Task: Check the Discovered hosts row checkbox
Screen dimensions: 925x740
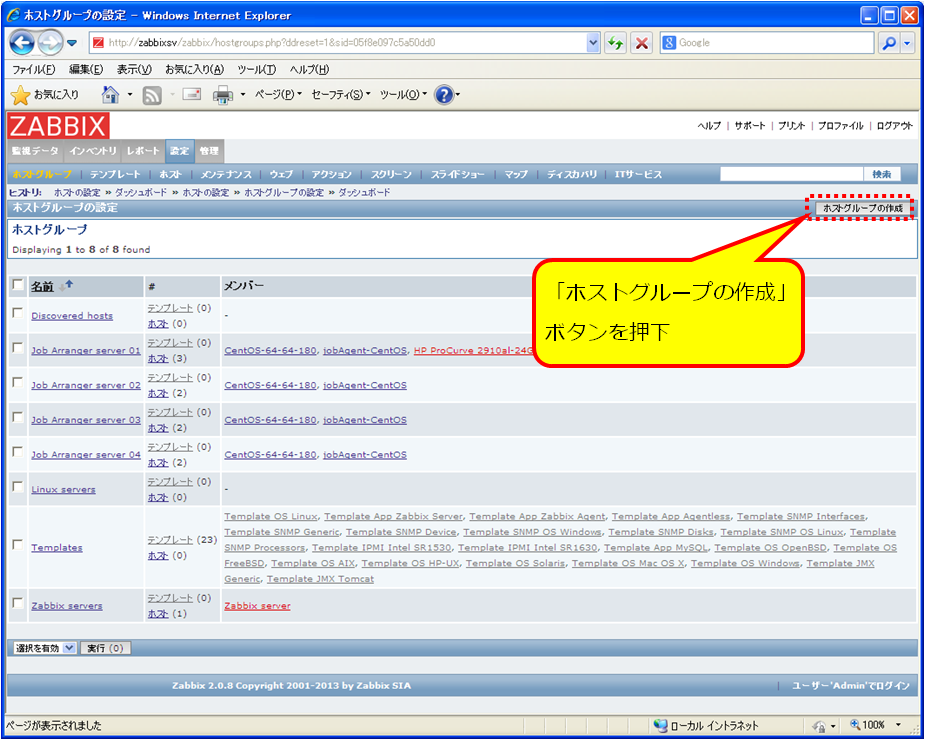Action: [18, 313]
